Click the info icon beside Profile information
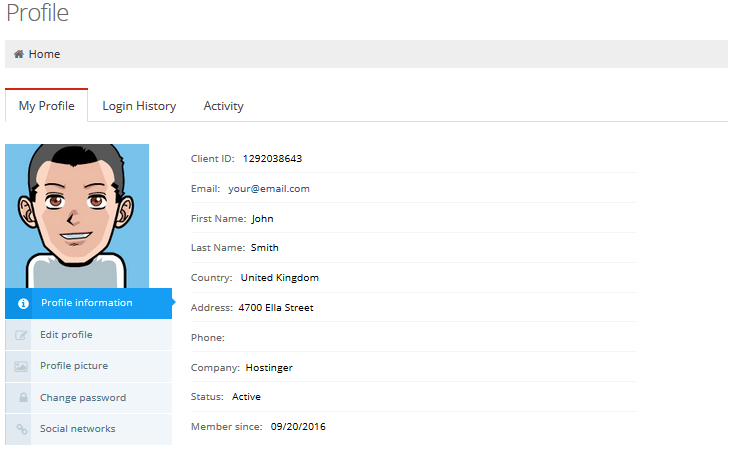This screenshot has height=455, width=732. pyautogui.click(x=23, y=303)
